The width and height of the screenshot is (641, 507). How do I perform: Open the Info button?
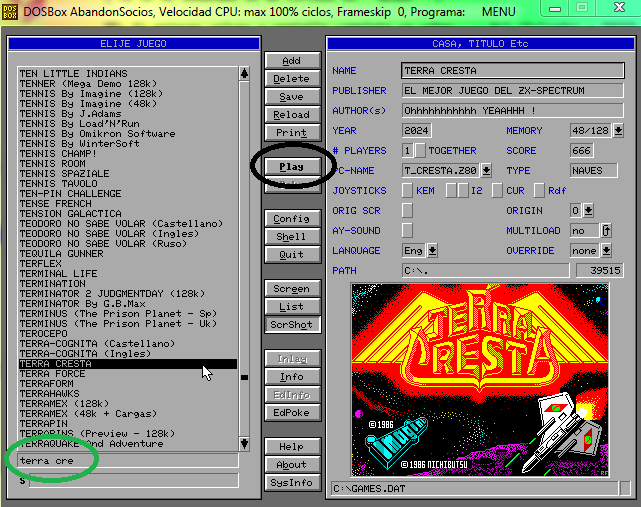click(x=292, y=377)
